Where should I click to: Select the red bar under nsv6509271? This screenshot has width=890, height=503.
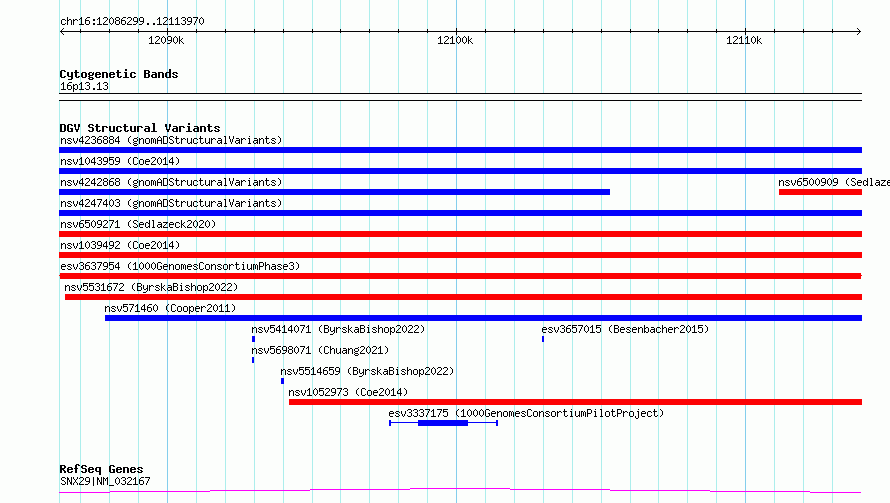(x=460, y=234)
